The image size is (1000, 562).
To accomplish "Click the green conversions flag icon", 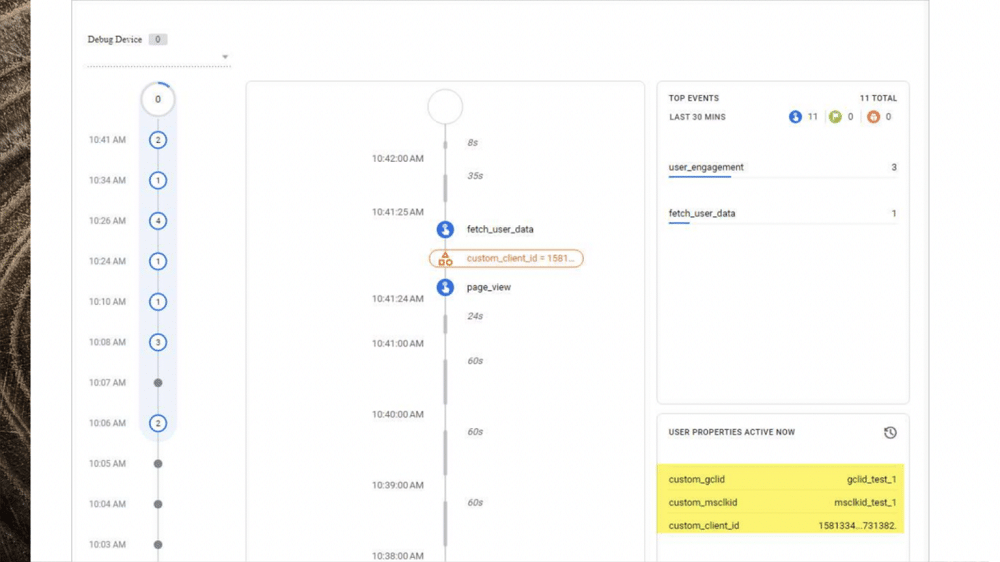I will point(835,117).
